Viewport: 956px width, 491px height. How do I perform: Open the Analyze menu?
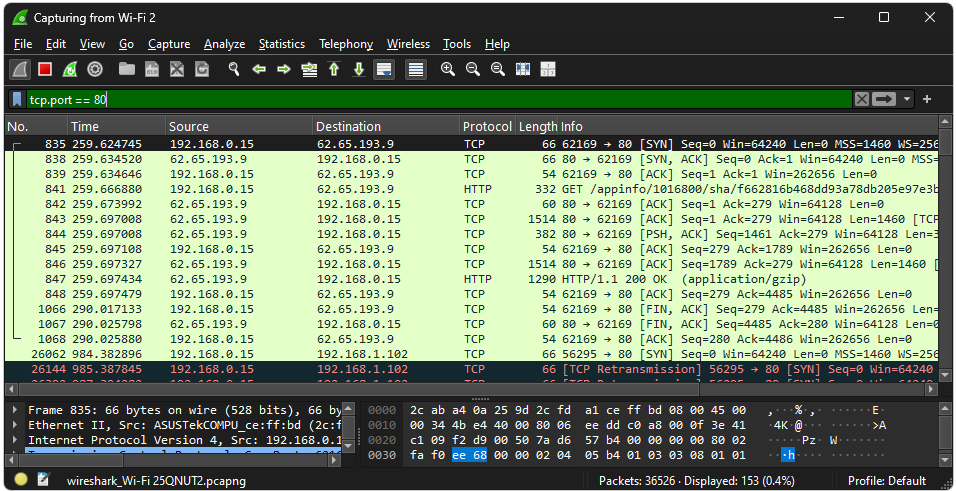coord(224,44)
